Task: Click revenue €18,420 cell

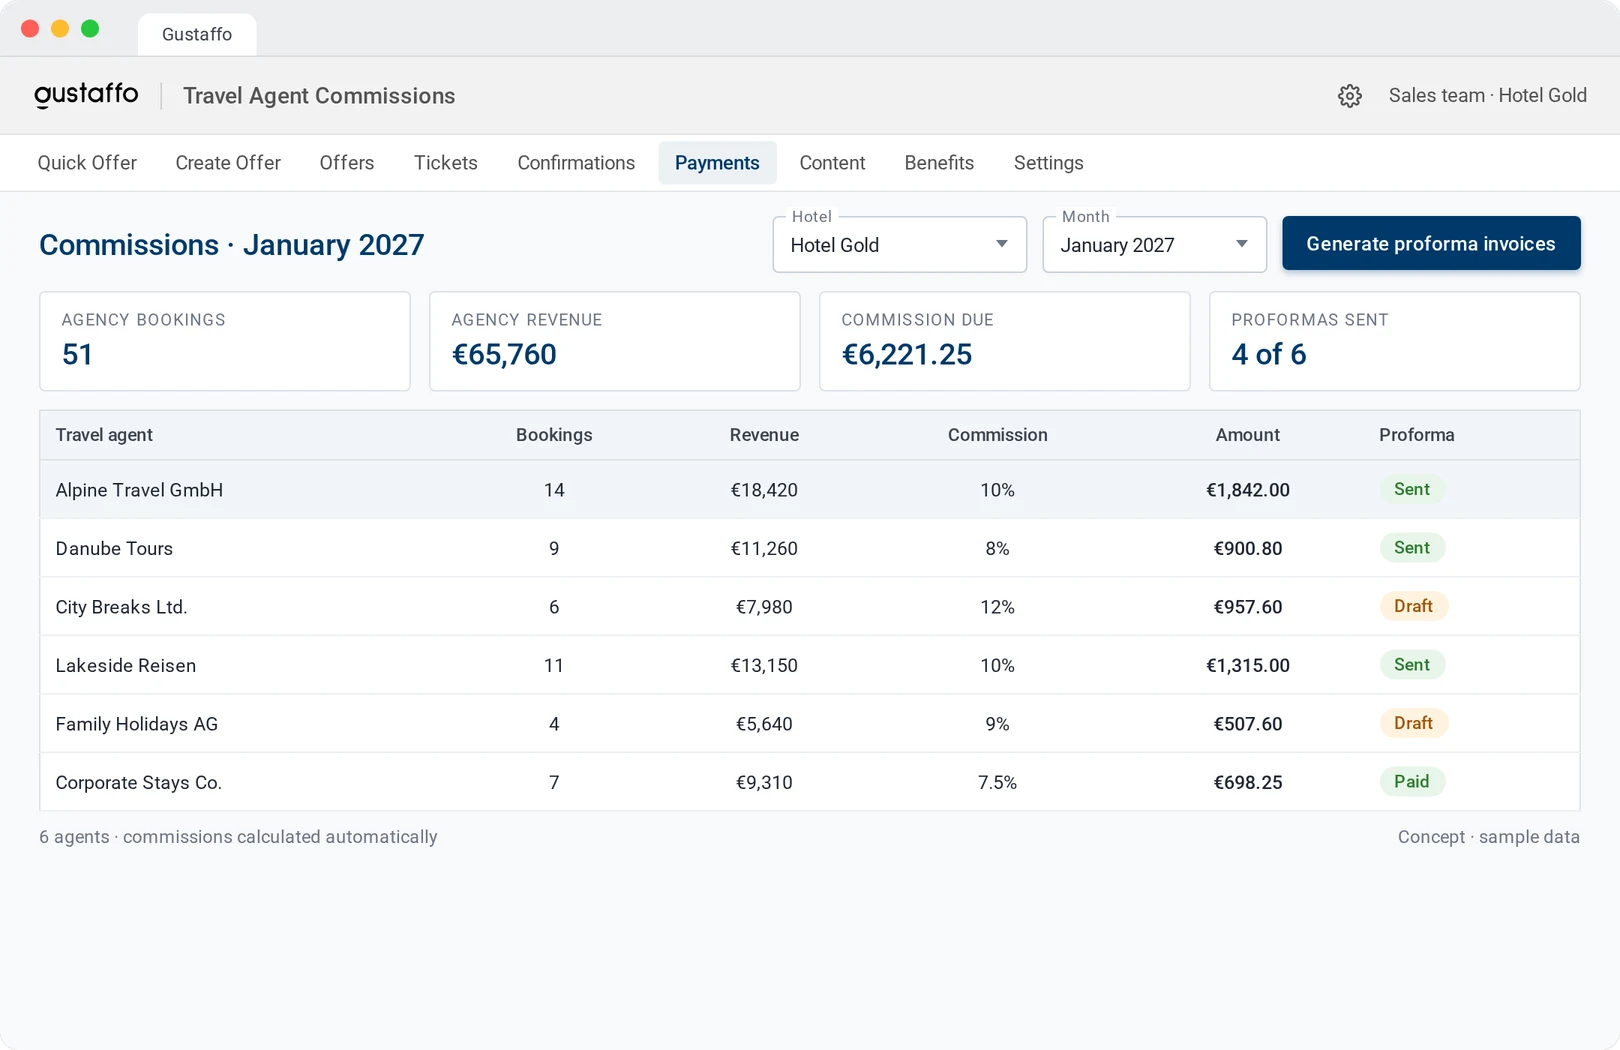Action: coord(764,490)
